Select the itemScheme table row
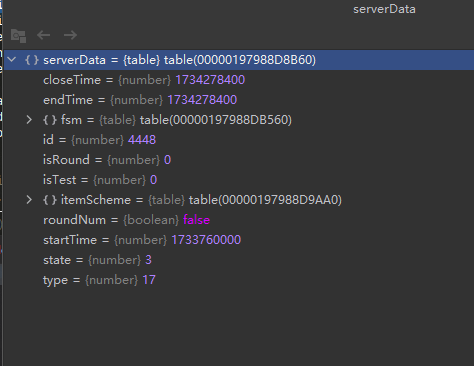Image resolution: width=474 pixels, height=366 pixels. [239, 200]
